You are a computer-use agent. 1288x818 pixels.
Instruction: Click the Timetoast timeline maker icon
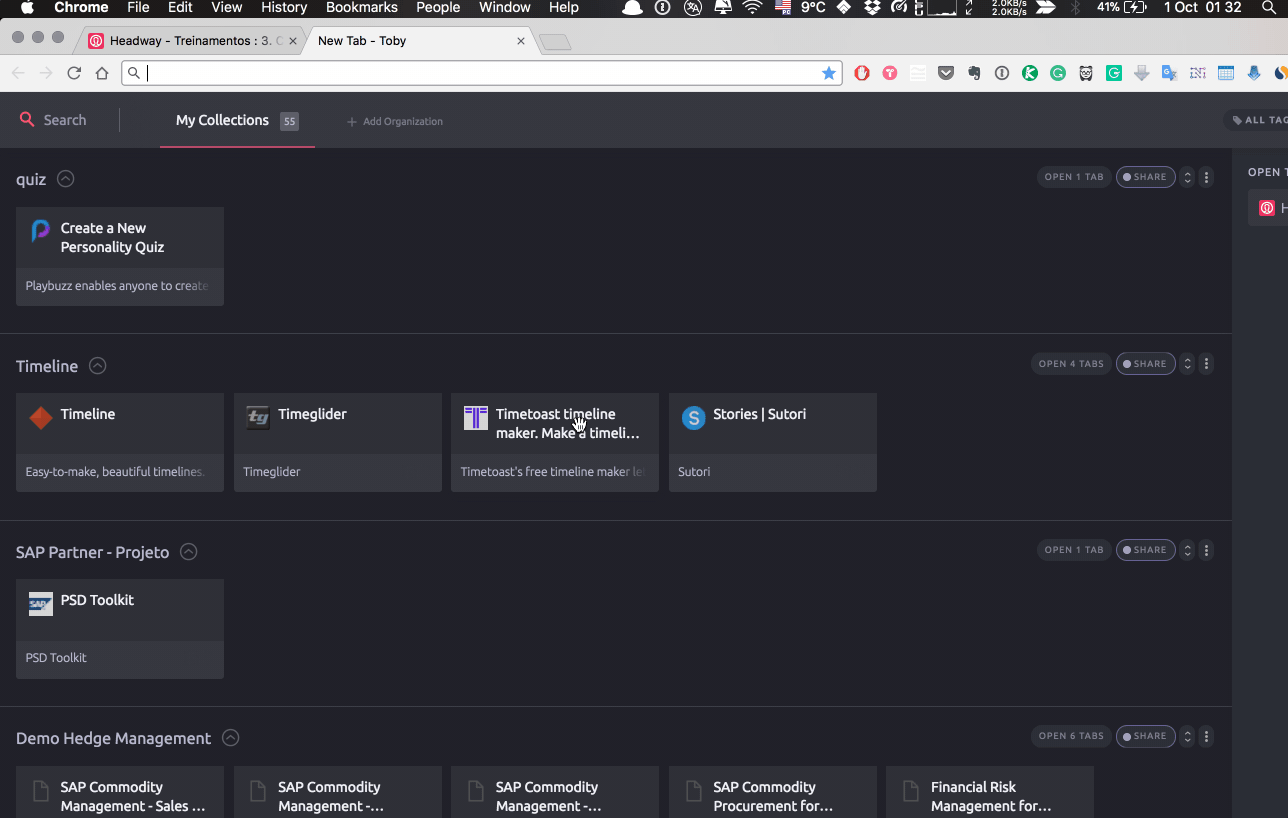point(476,418)
